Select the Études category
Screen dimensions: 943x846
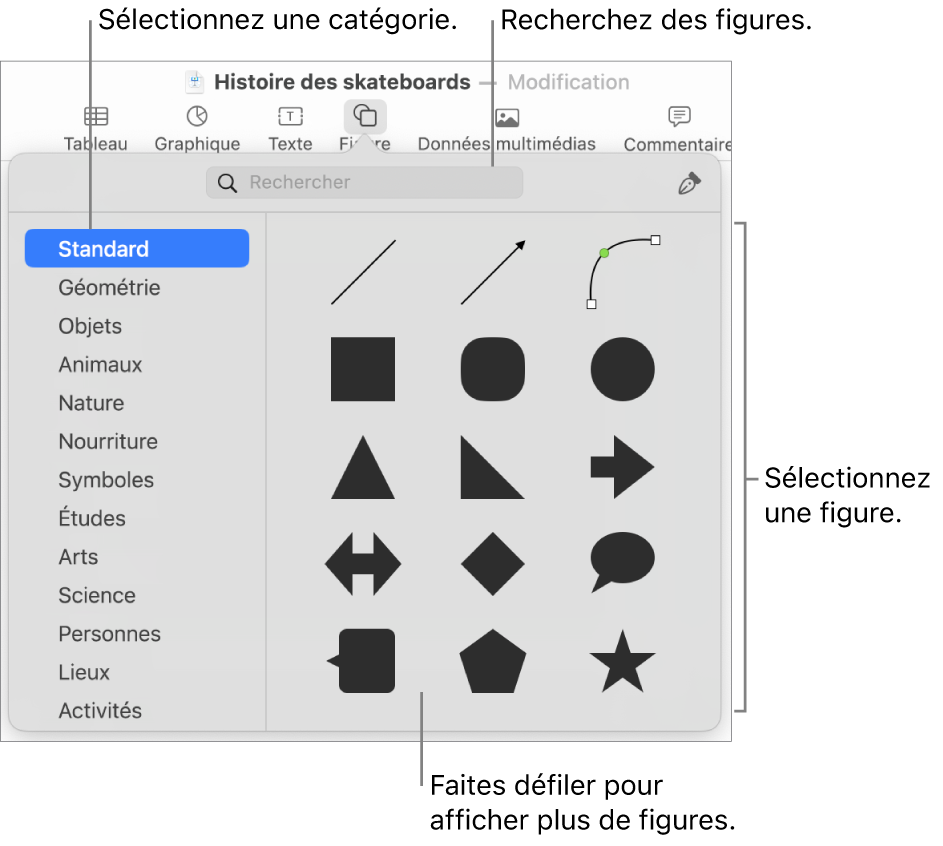92,518
